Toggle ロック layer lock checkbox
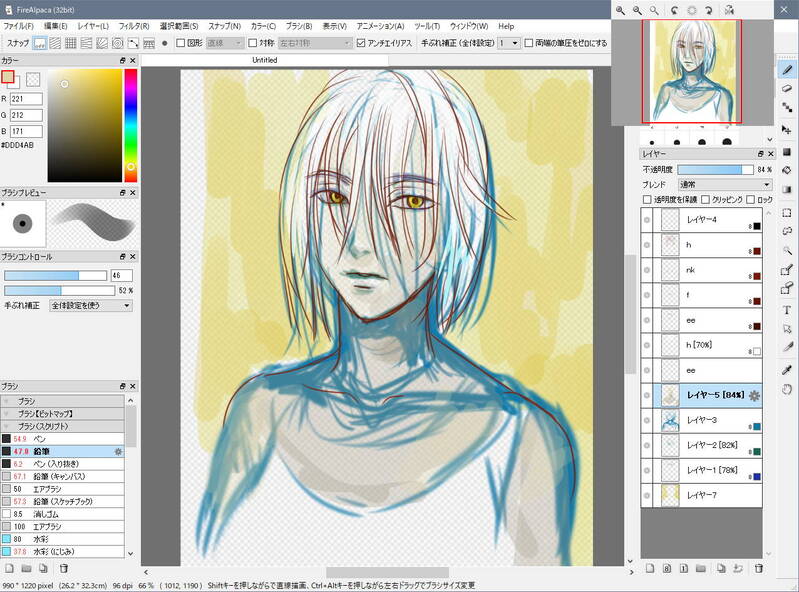This screenshot has height=592, width=799. point(750,200)
